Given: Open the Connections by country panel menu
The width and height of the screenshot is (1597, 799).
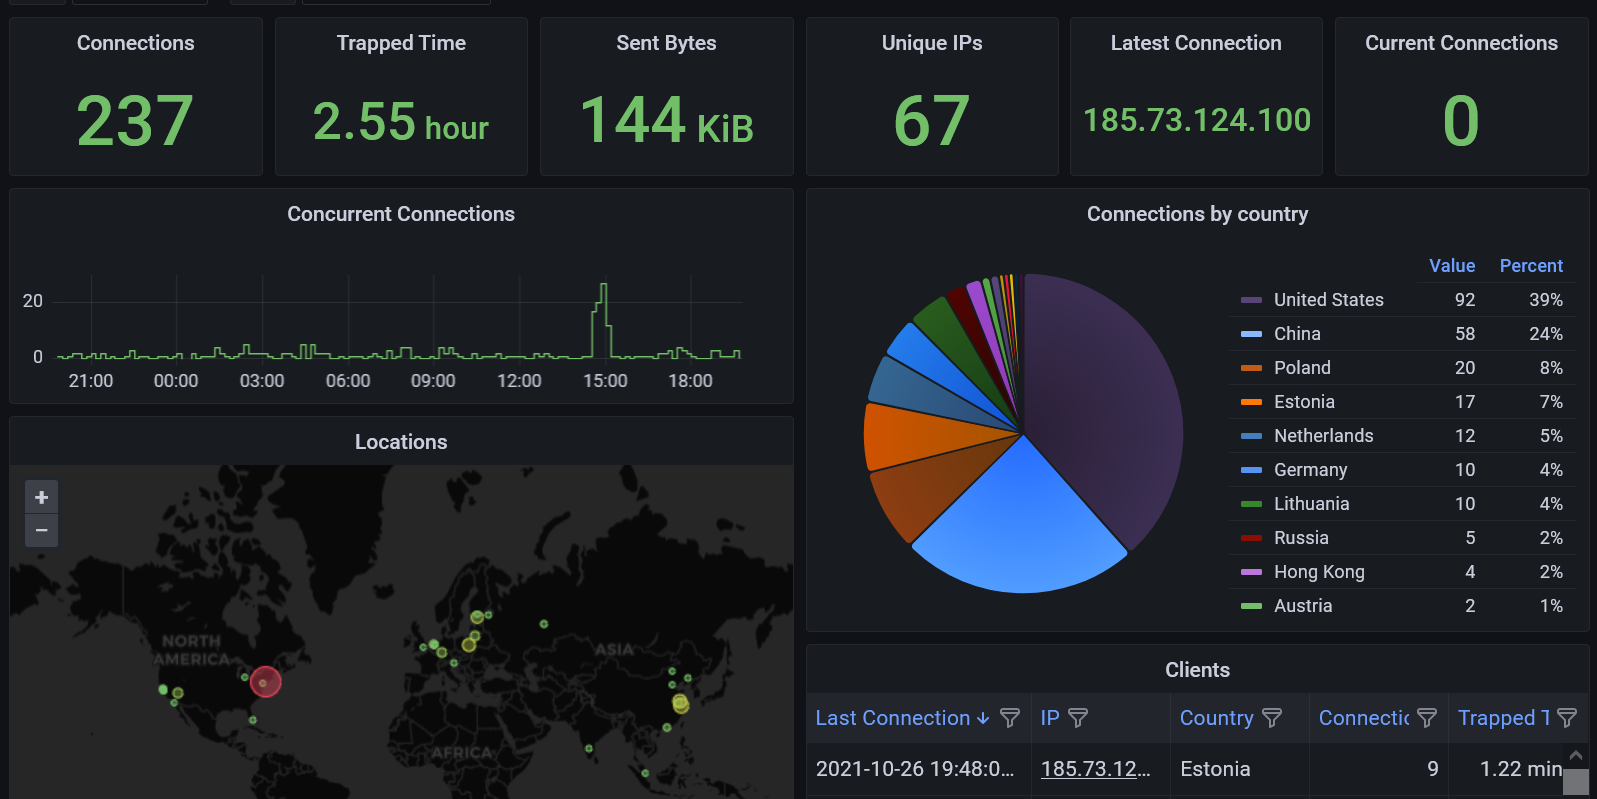Looking at the screenshot, I should click(x=1197, y=214).
